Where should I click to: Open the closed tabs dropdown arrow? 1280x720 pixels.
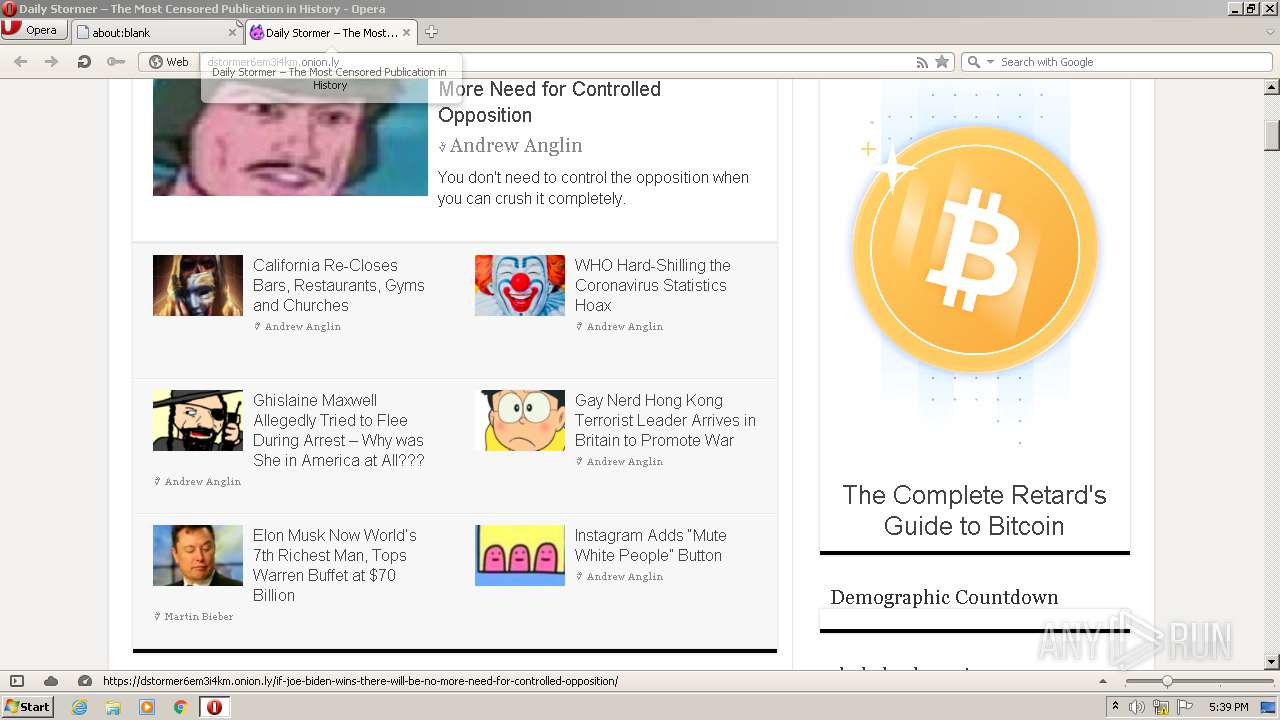1270,32
